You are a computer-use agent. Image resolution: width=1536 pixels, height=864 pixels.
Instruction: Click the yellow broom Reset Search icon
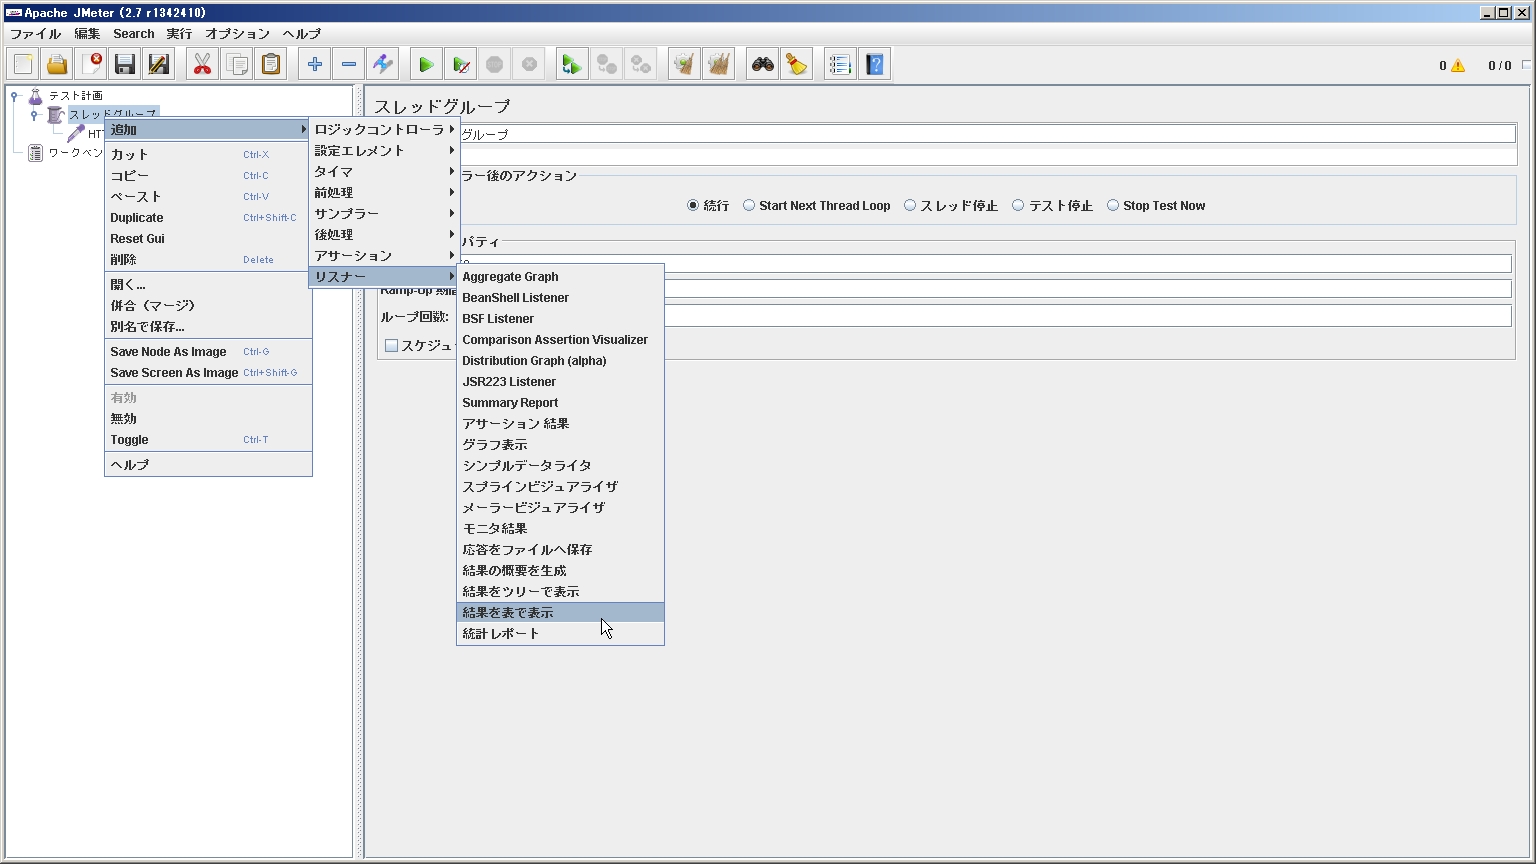click(797, 65)
